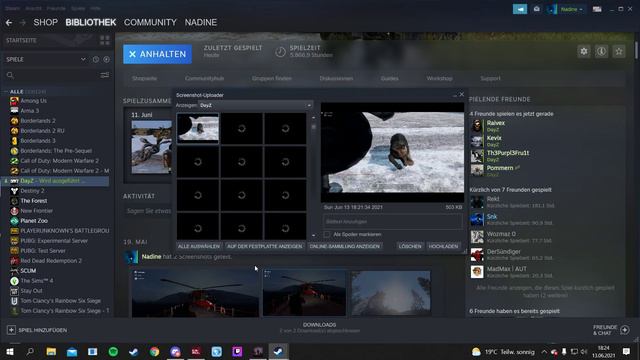
Task: Open the first helicopter screenshot in activity
Action: pyautogui.click(x=195, y=293)
